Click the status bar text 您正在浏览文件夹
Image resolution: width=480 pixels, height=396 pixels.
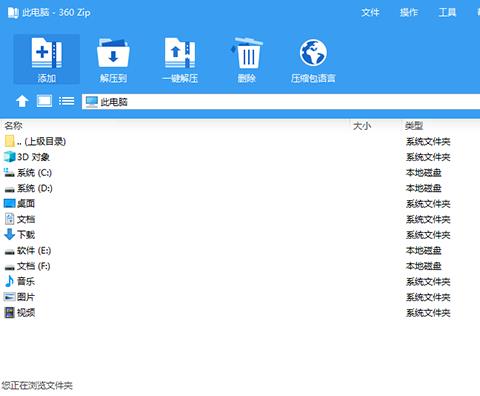pyautogui.click(x=37, y=386)
